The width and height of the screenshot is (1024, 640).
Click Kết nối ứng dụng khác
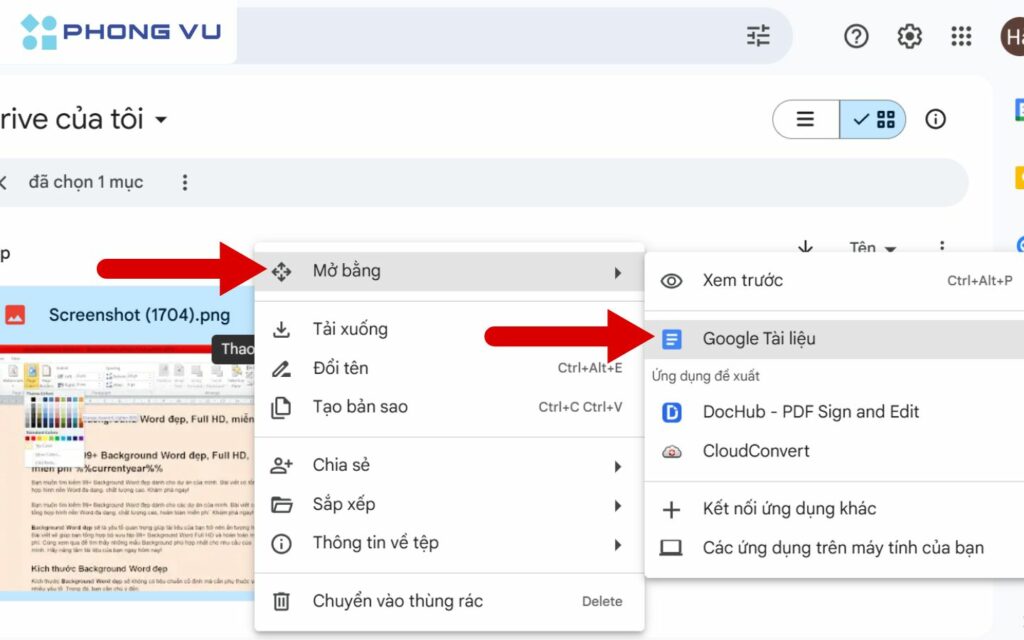tap(789, 508)
